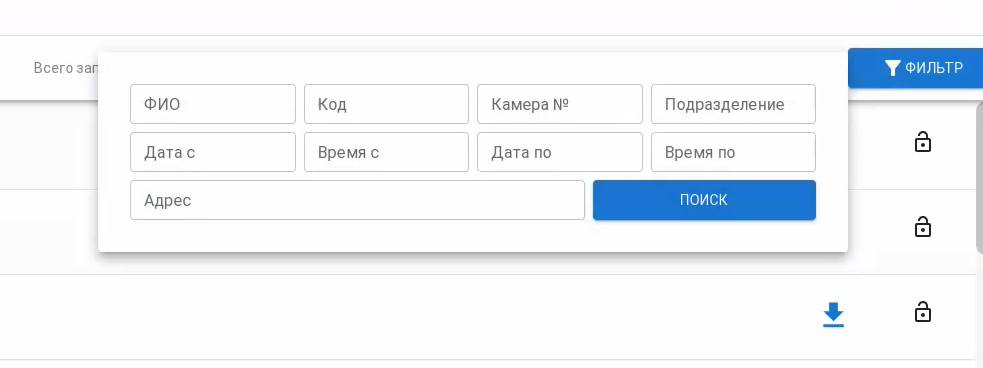Click into the Код field
This screenshot has height=368, width=983.
386,104
